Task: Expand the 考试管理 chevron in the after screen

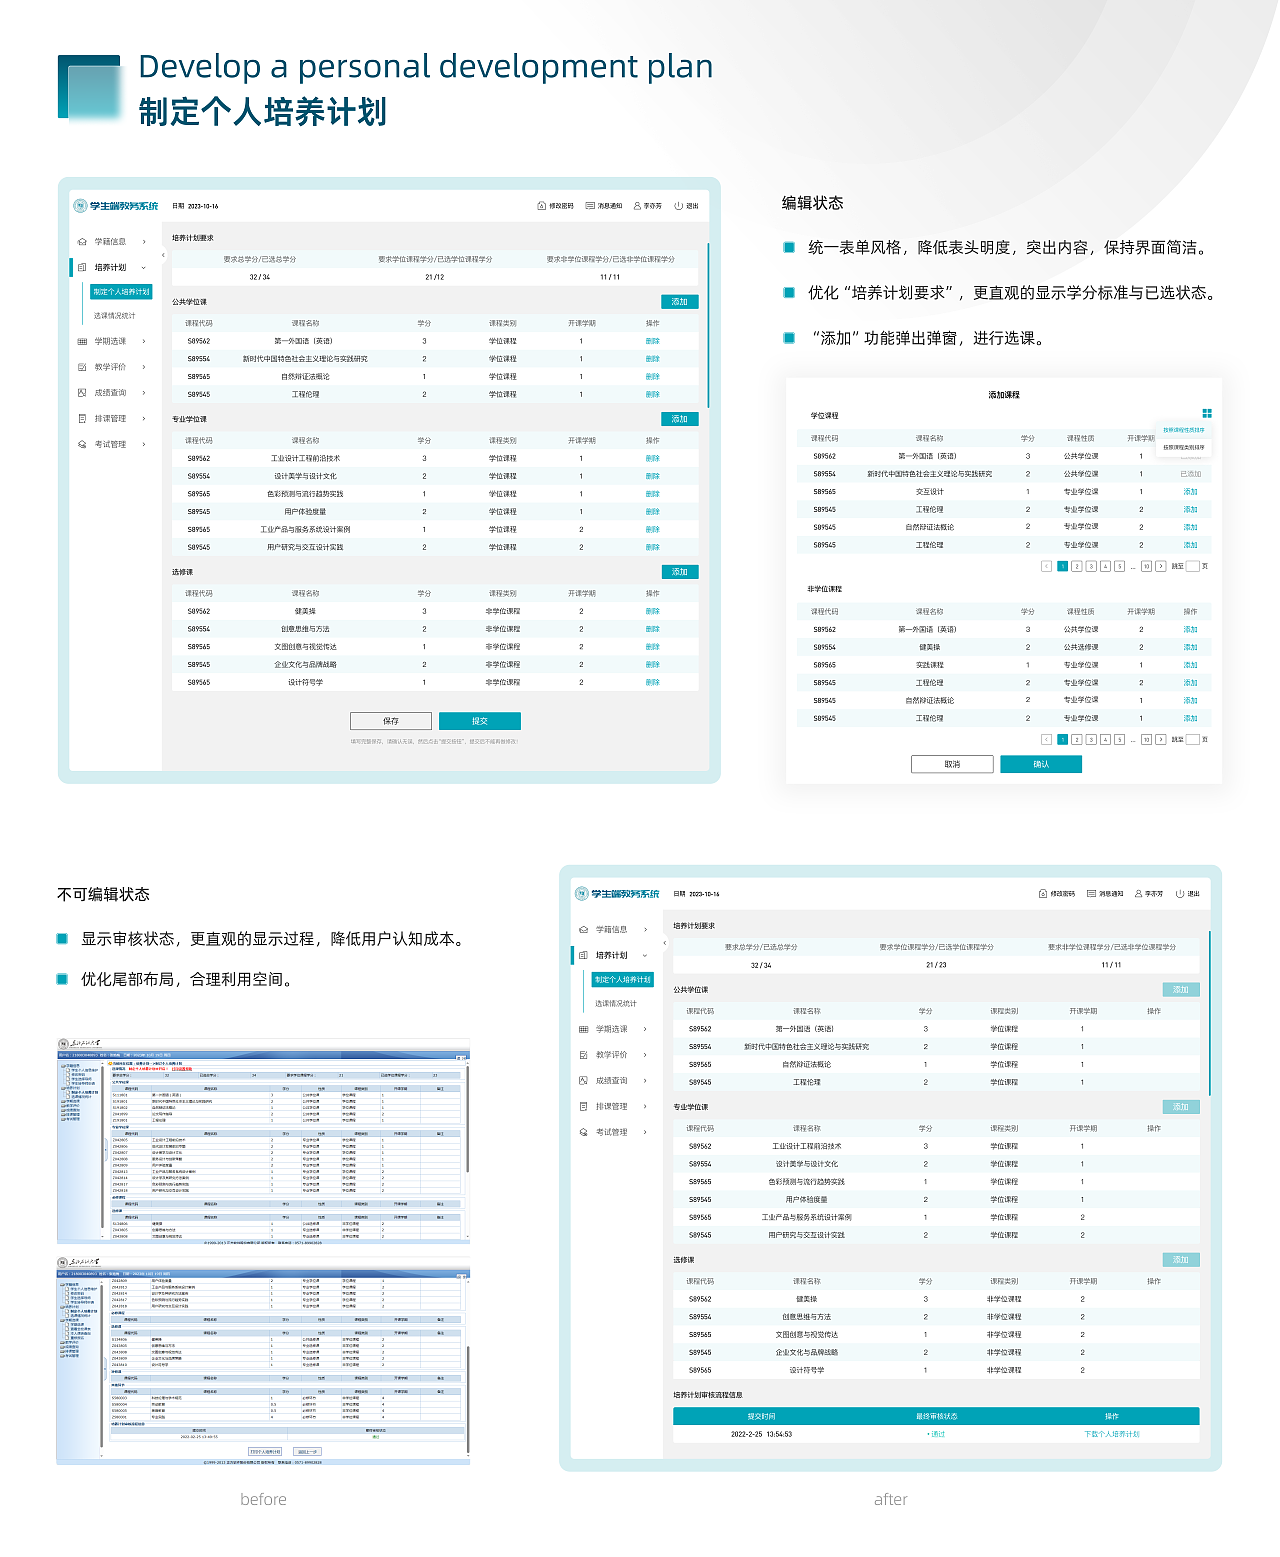Action: click(645, 1132)
